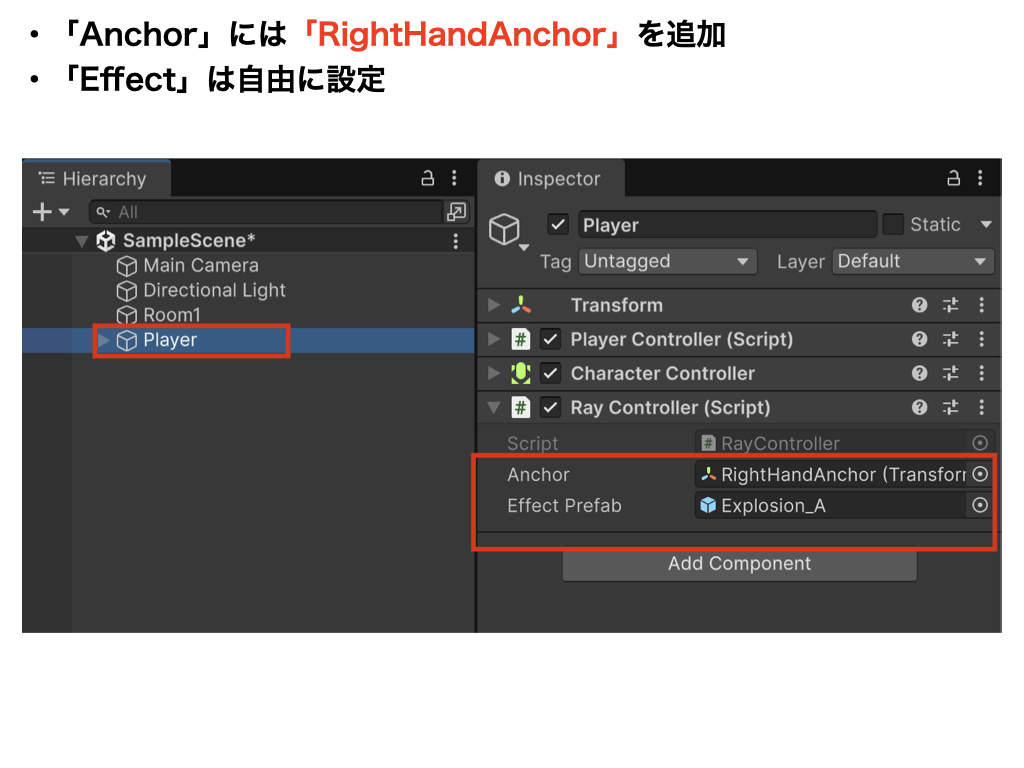
Task: Enable the Static checkbox
Action: pos(893,225)
